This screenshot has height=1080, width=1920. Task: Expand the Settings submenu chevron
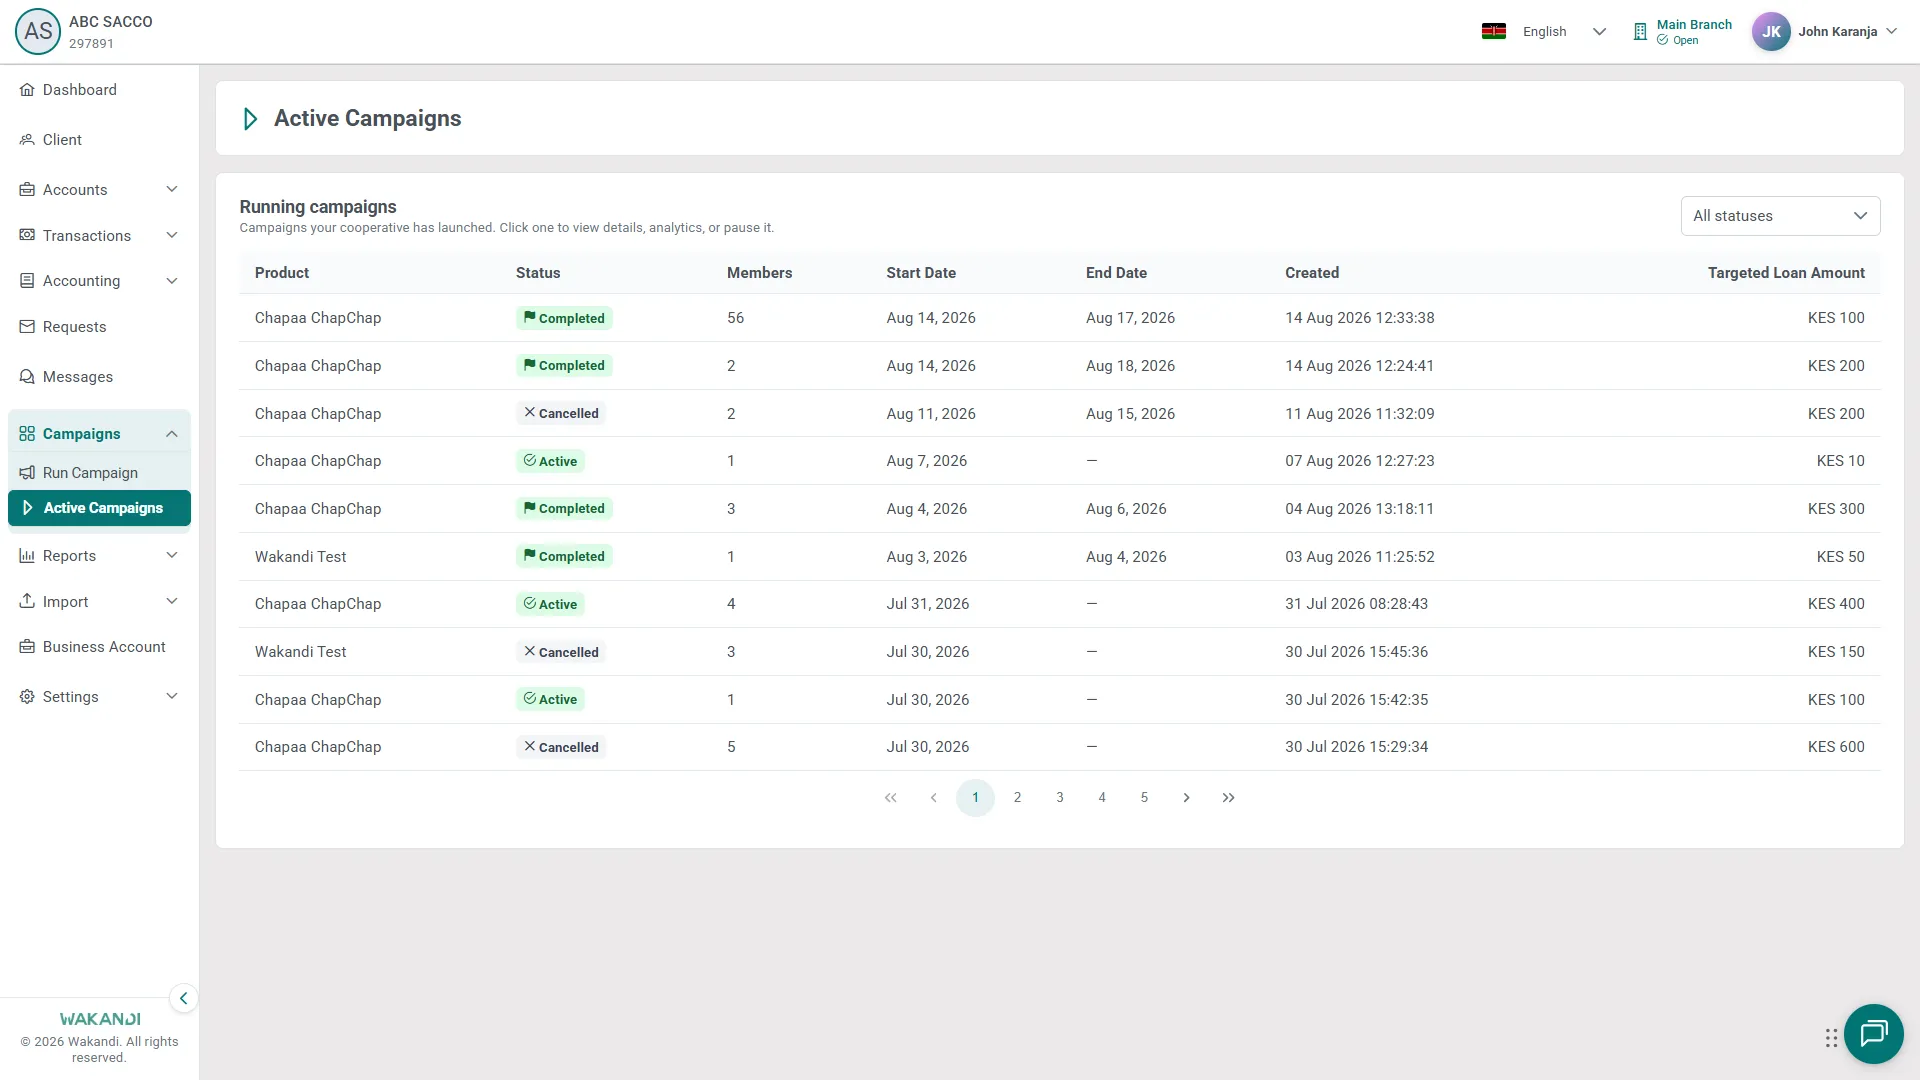tap(172, 696)
